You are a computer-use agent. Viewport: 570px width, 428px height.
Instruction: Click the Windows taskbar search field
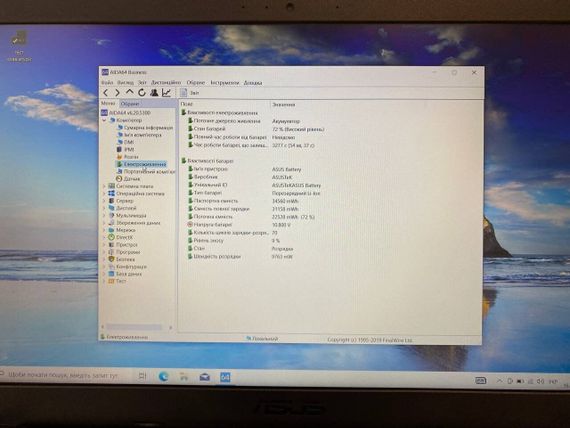tap(62, 375)
